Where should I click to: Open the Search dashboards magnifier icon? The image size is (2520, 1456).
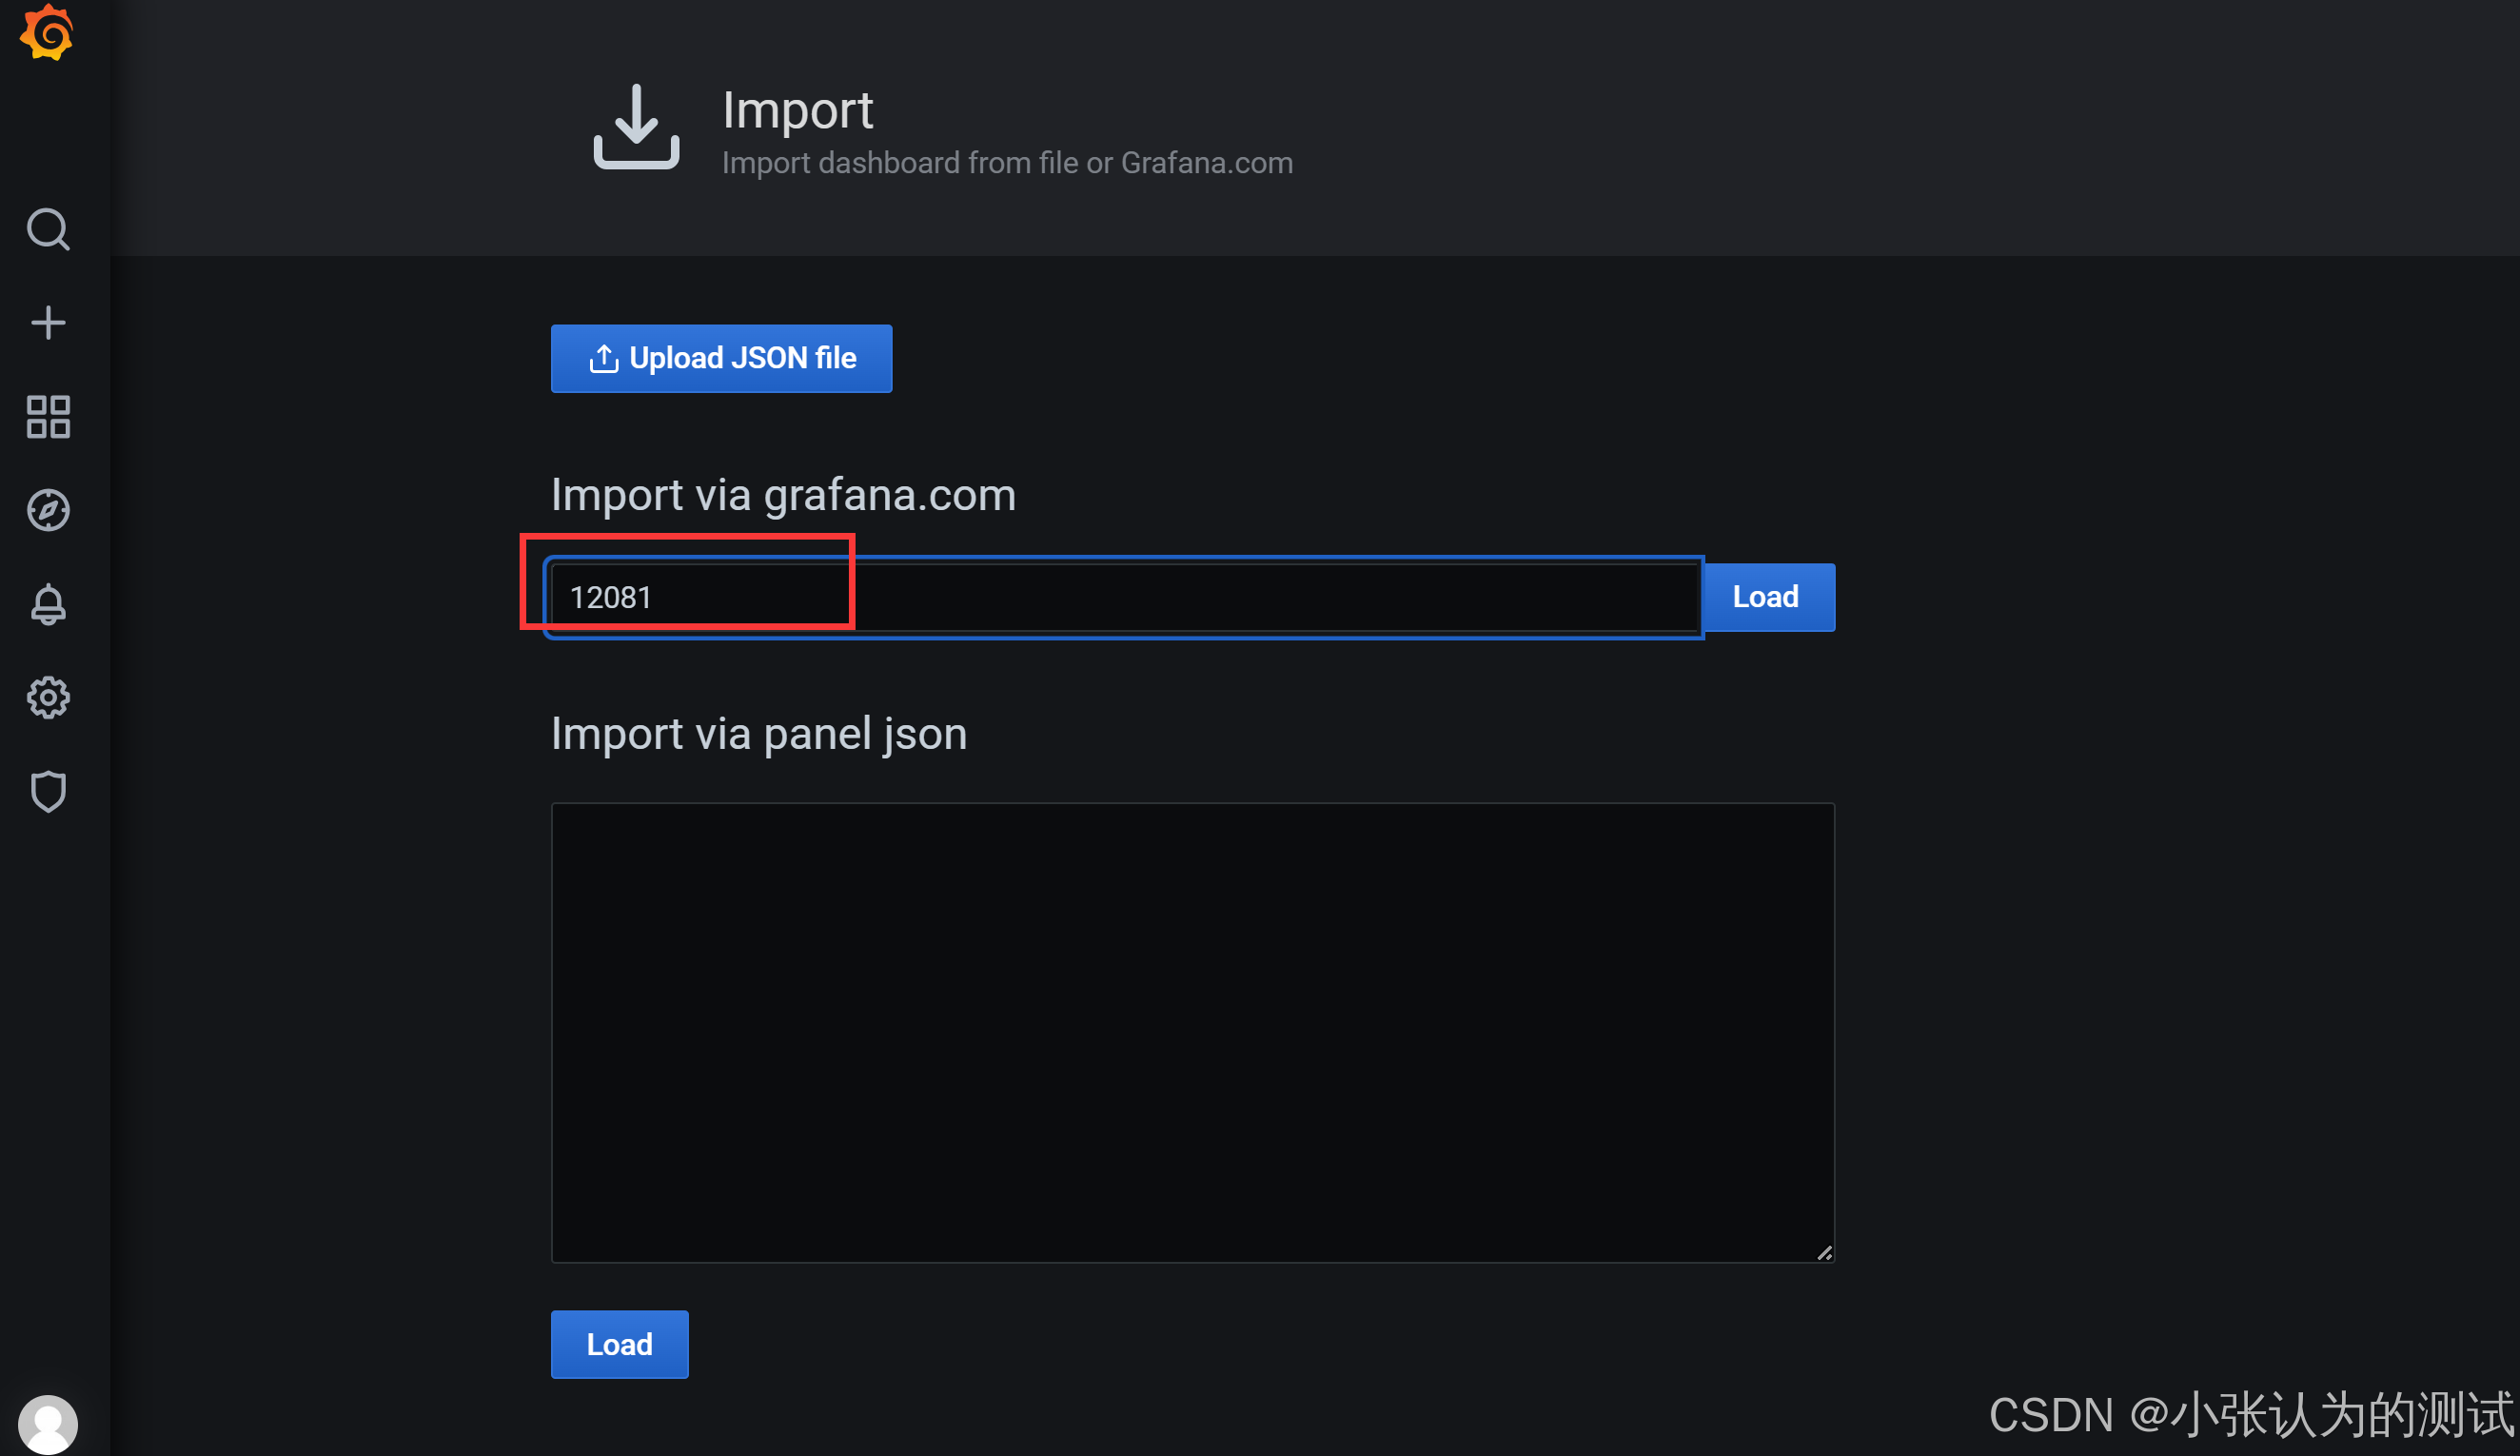[x=48, y=229]
